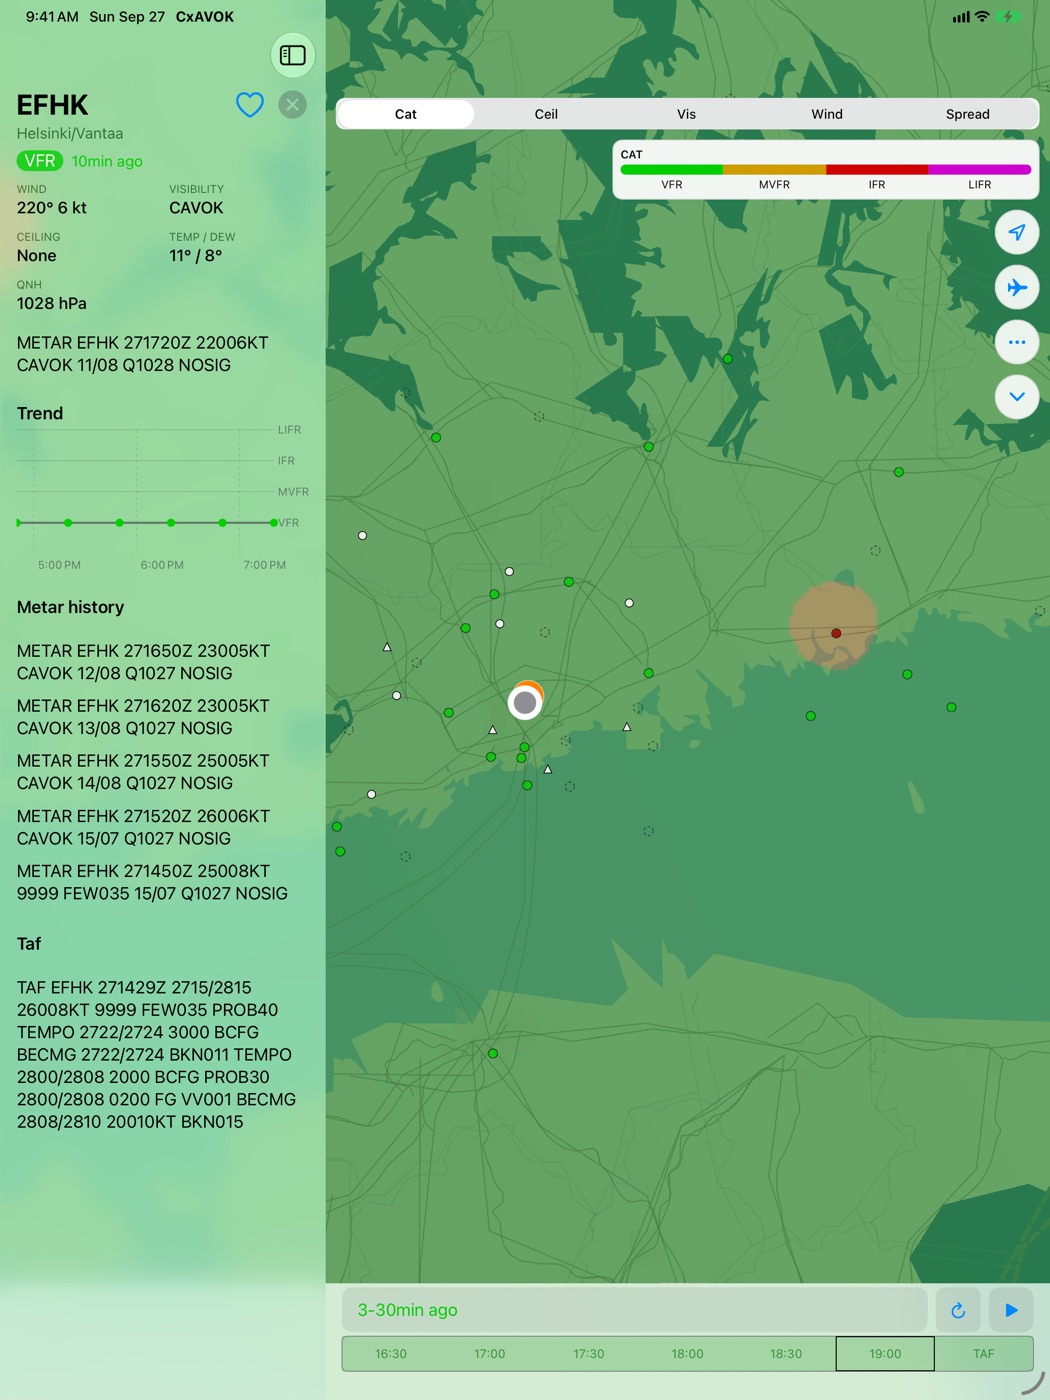1050x1400 pixels.
Task: Close the EFHK station details
Action: click(292, 104)
